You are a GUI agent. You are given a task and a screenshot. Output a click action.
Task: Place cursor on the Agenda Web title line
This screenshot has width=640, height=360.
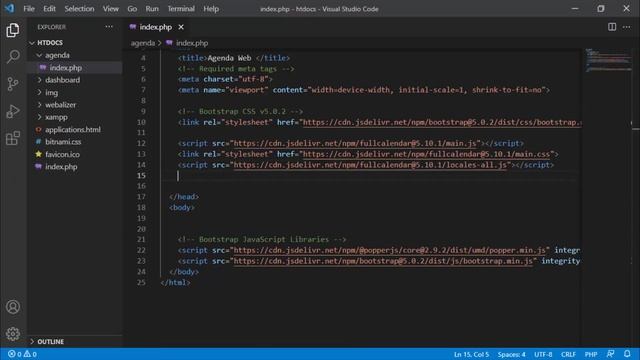(233, 58)
